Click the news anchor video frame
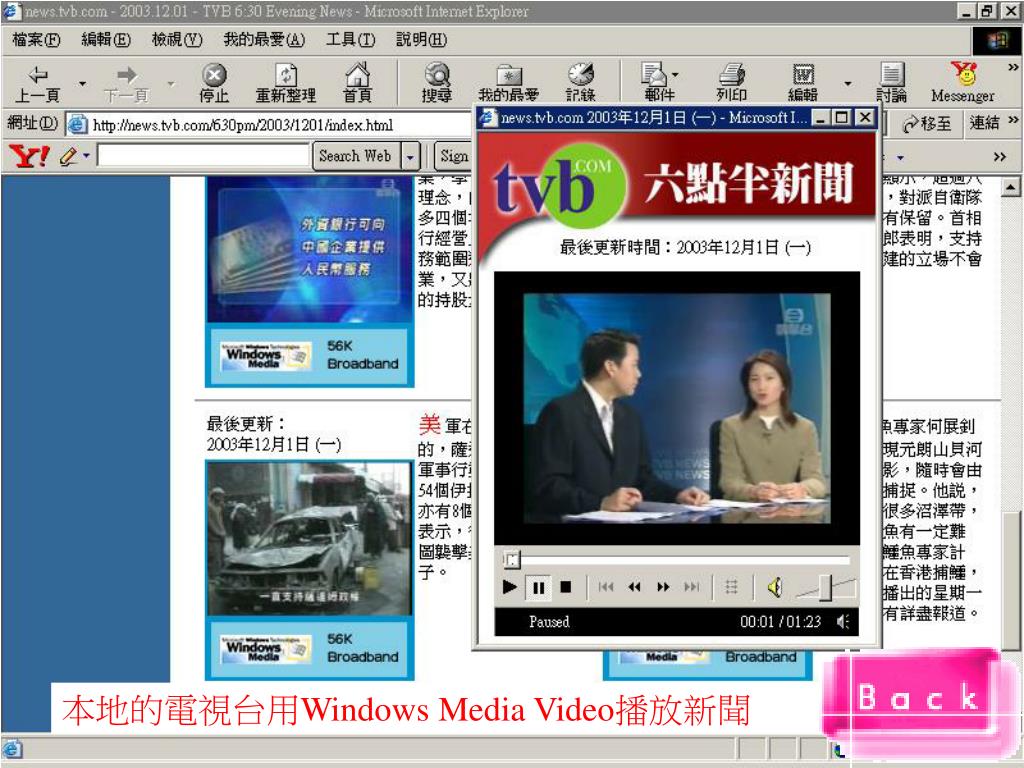Viewport: 1024px width, 768px height. 677,408
